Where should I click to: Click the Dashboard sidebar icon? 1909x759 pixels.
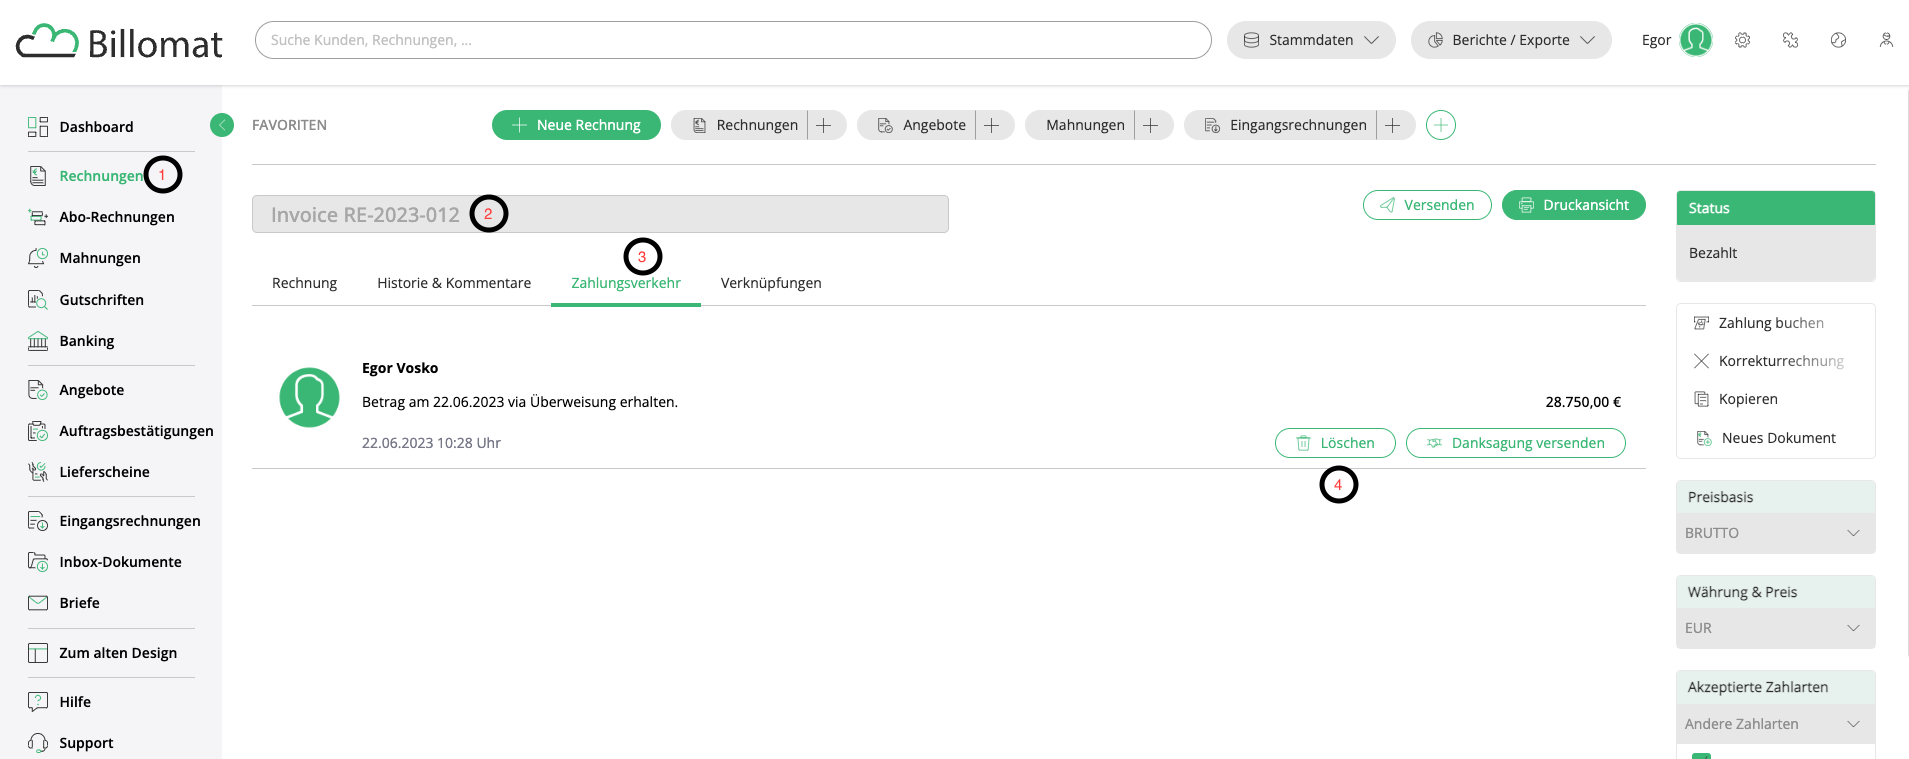pos(38,127)
